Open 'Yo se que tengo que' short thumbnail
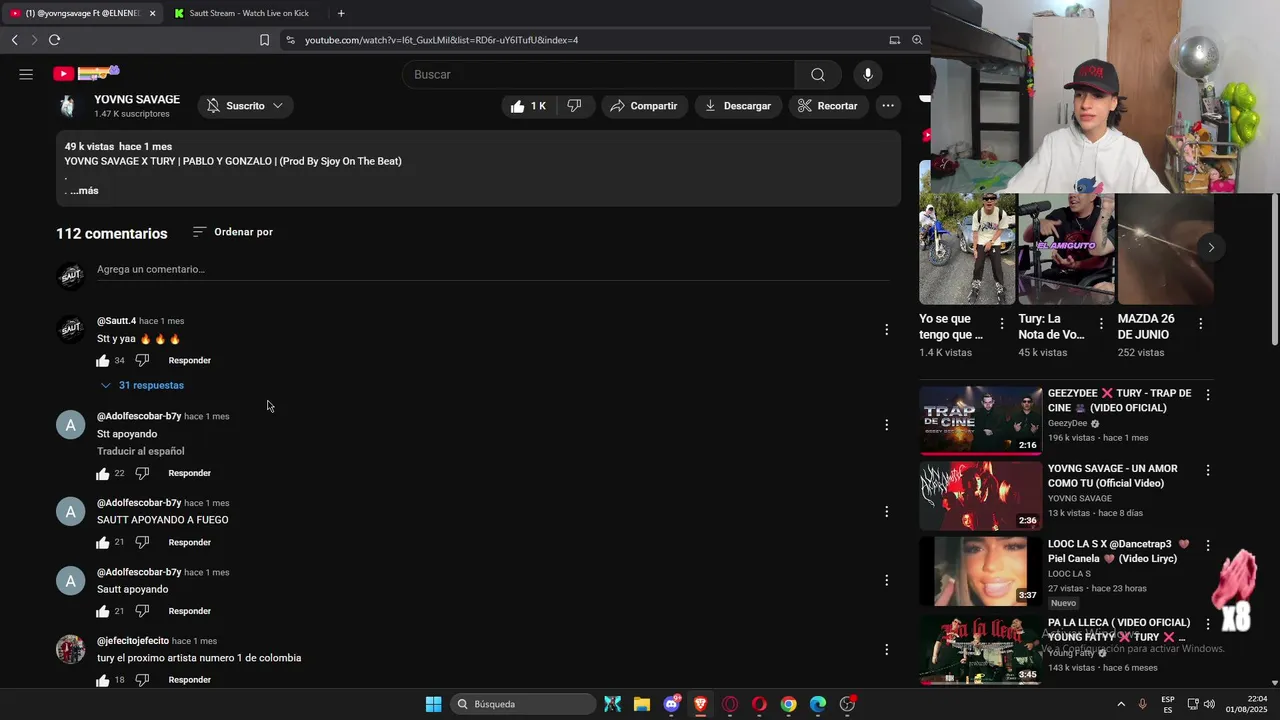This screenshot has height=720, width=1280. coord(967,248)
